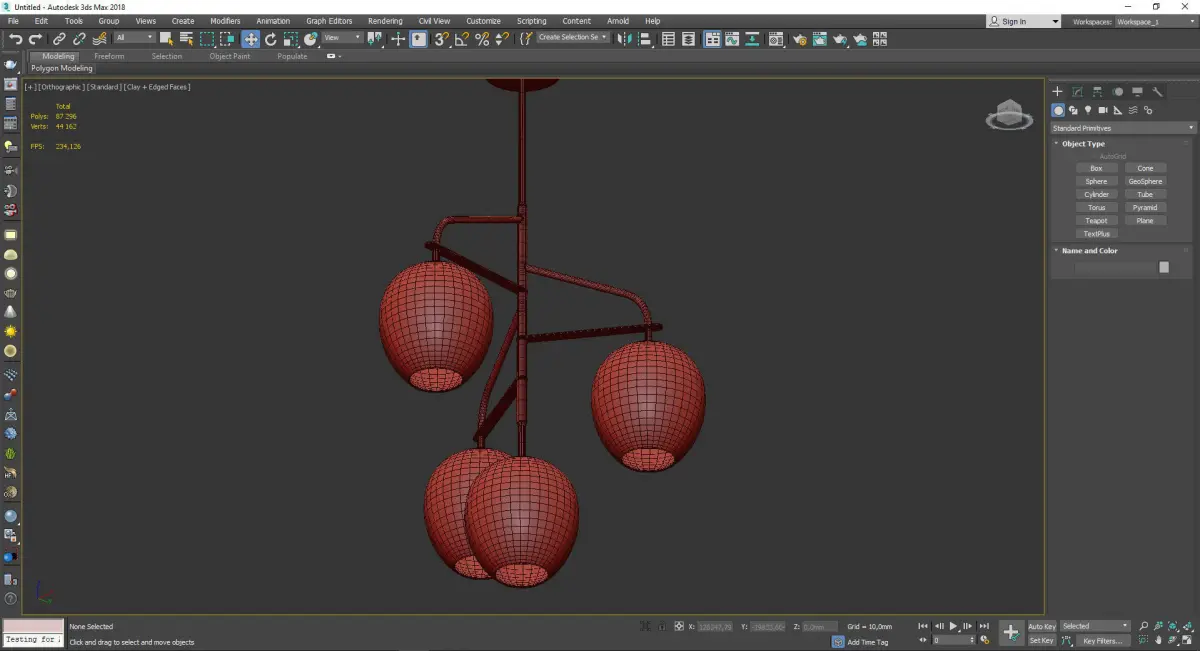Open the Sign In dropdown
Screen dimensions: 1200x651
pyautogui.click(x=1023, y=21)
